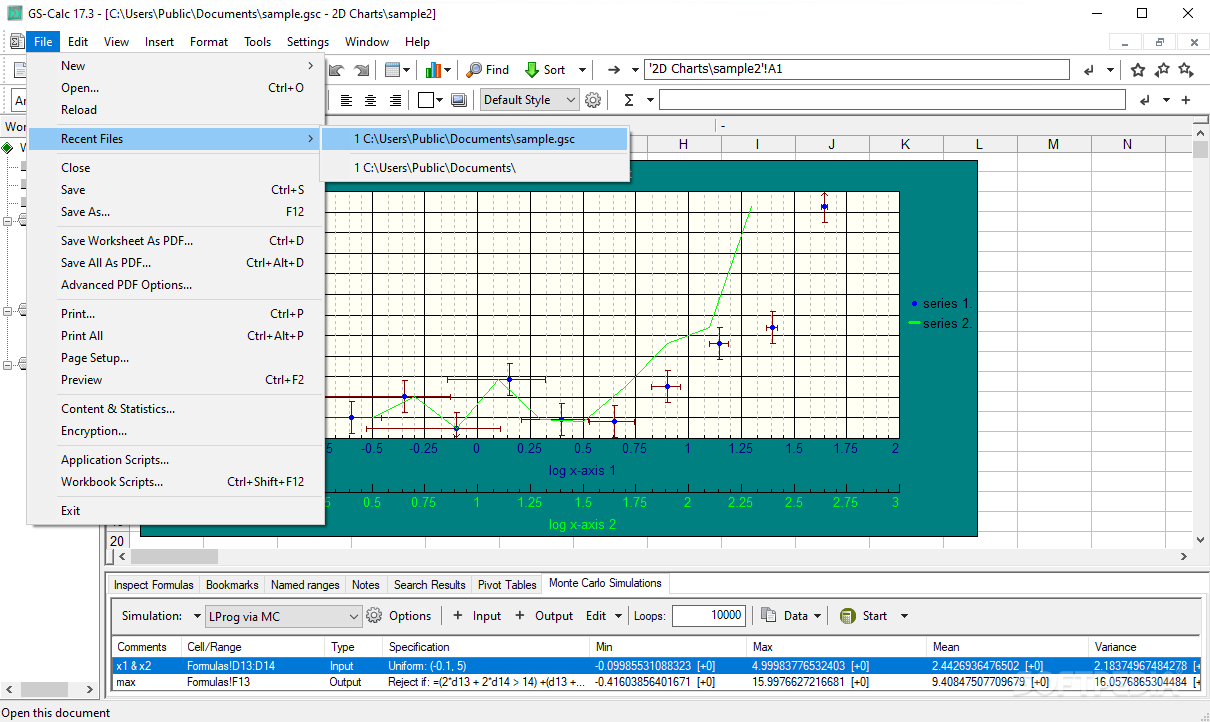Add simulation Input
The height and width of the screenshot is (722, 1210).
(x=477, y=616)
